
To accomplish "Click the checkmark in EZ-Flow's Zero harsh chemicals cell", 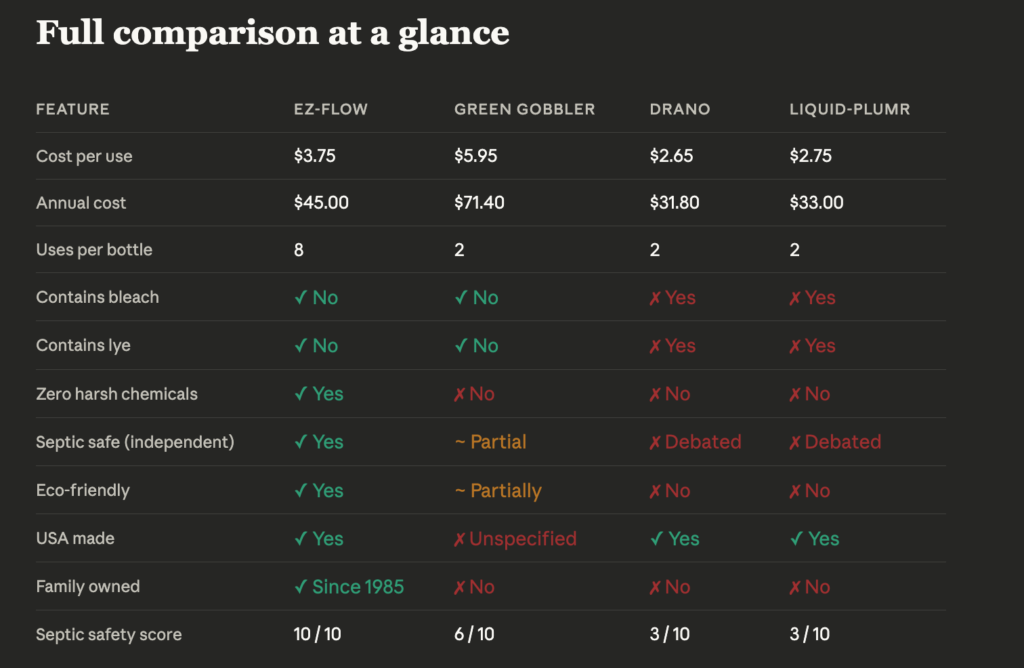I will coord(300,394).
